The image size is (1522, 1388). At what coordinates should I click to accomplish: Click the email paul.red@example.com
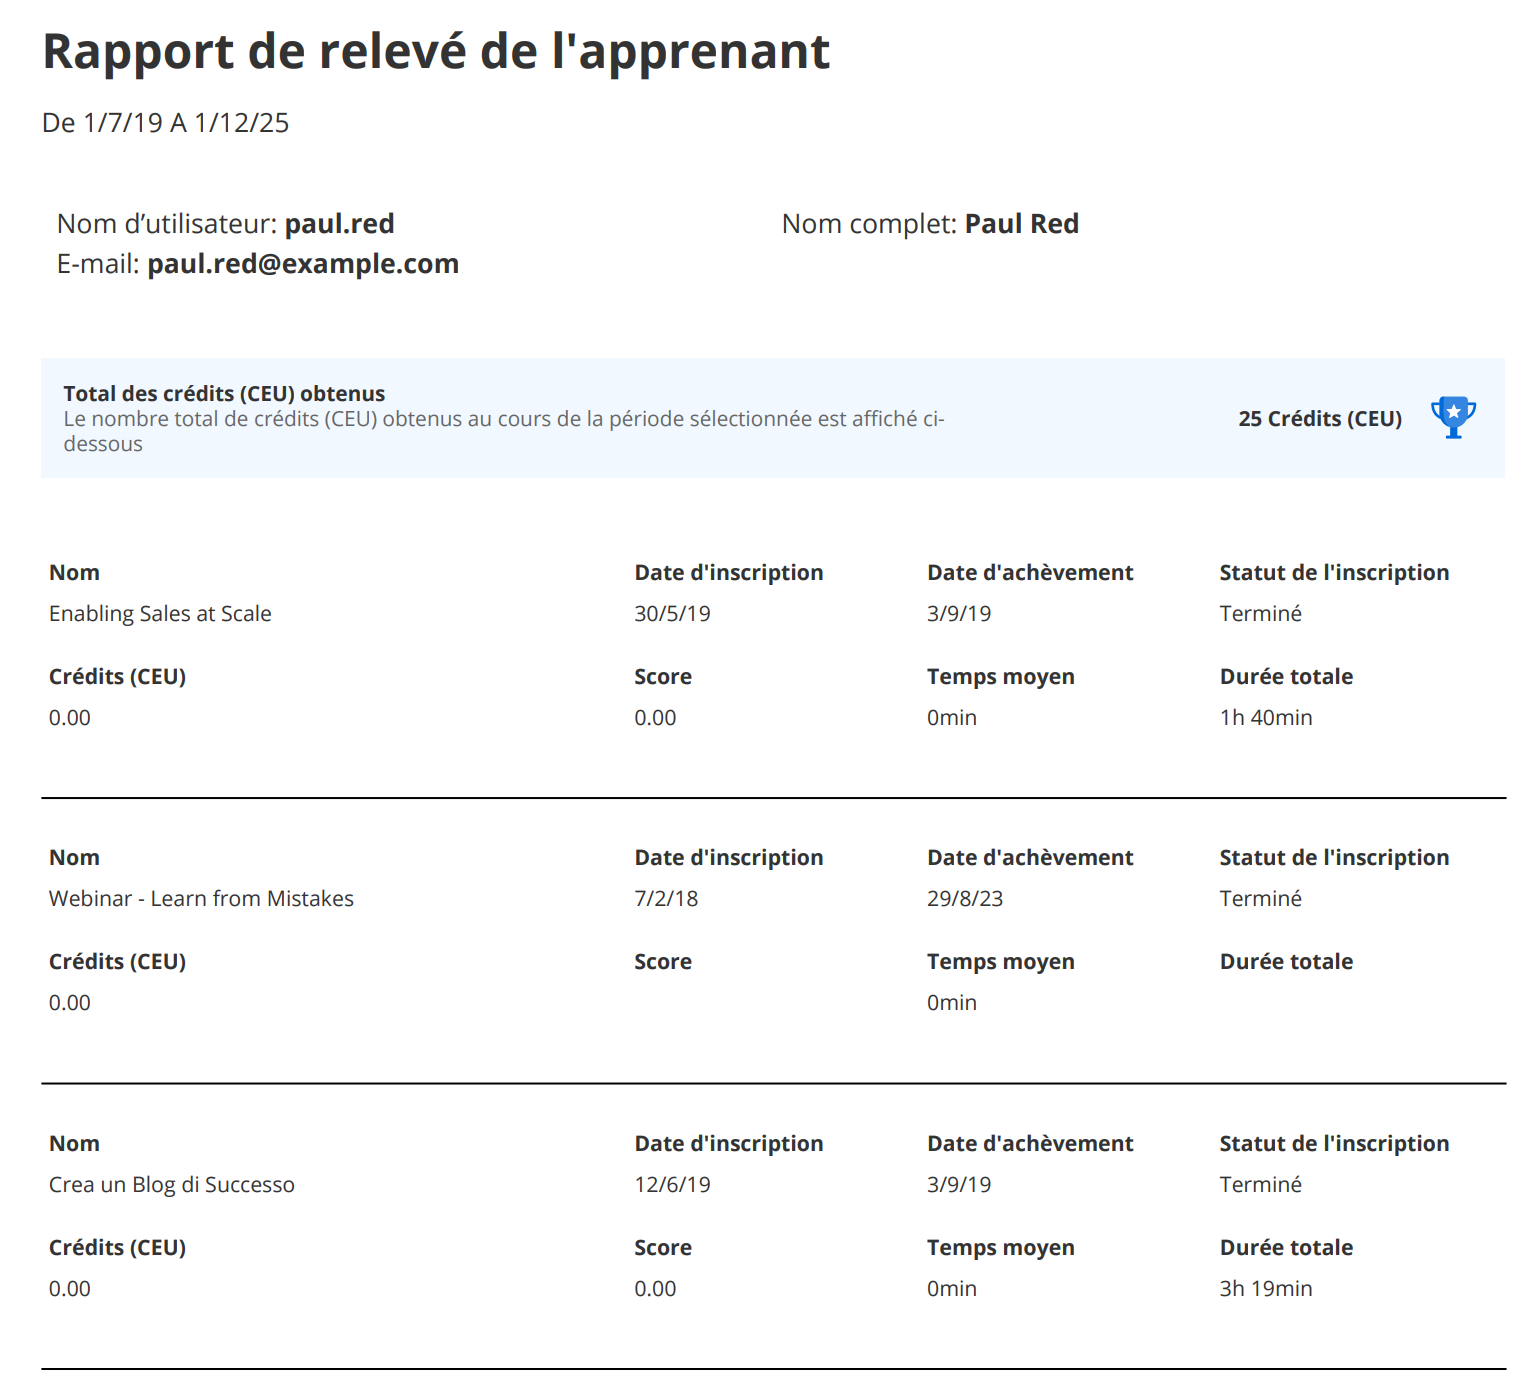[302, 264]
